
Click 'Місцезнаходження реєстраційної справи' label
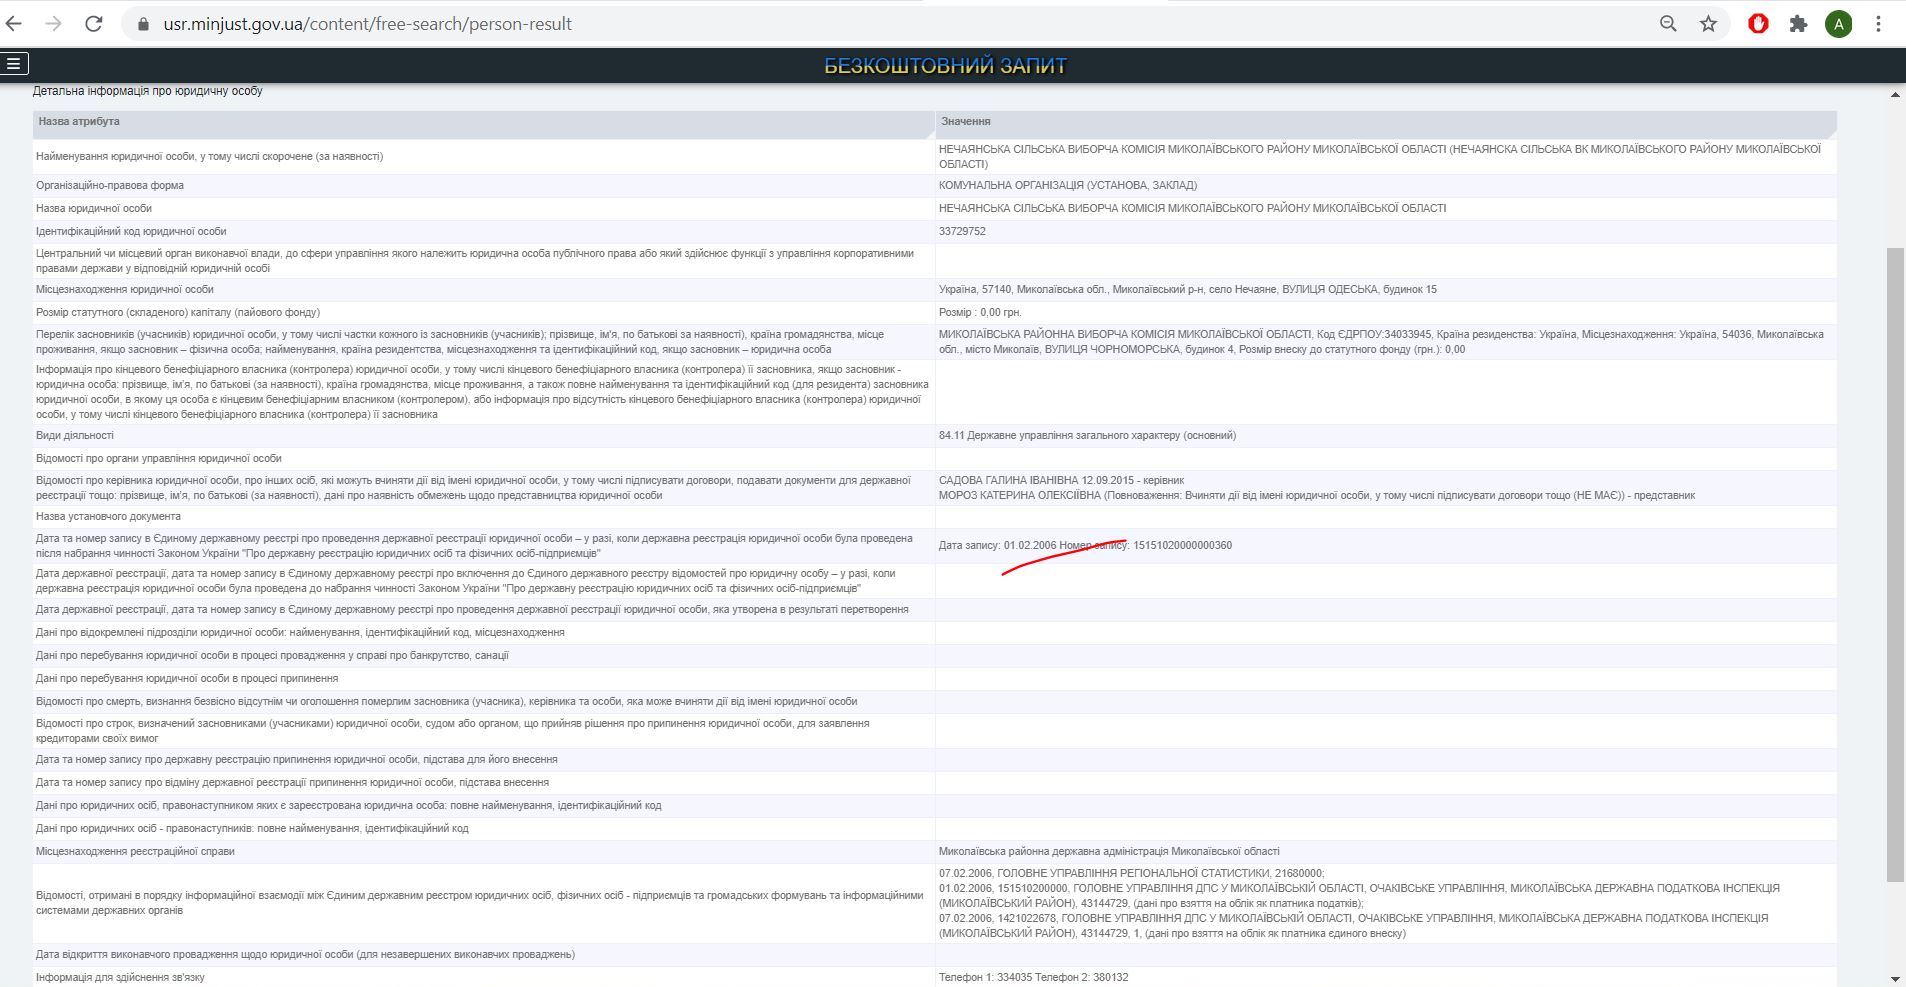[x=135, y=851]
